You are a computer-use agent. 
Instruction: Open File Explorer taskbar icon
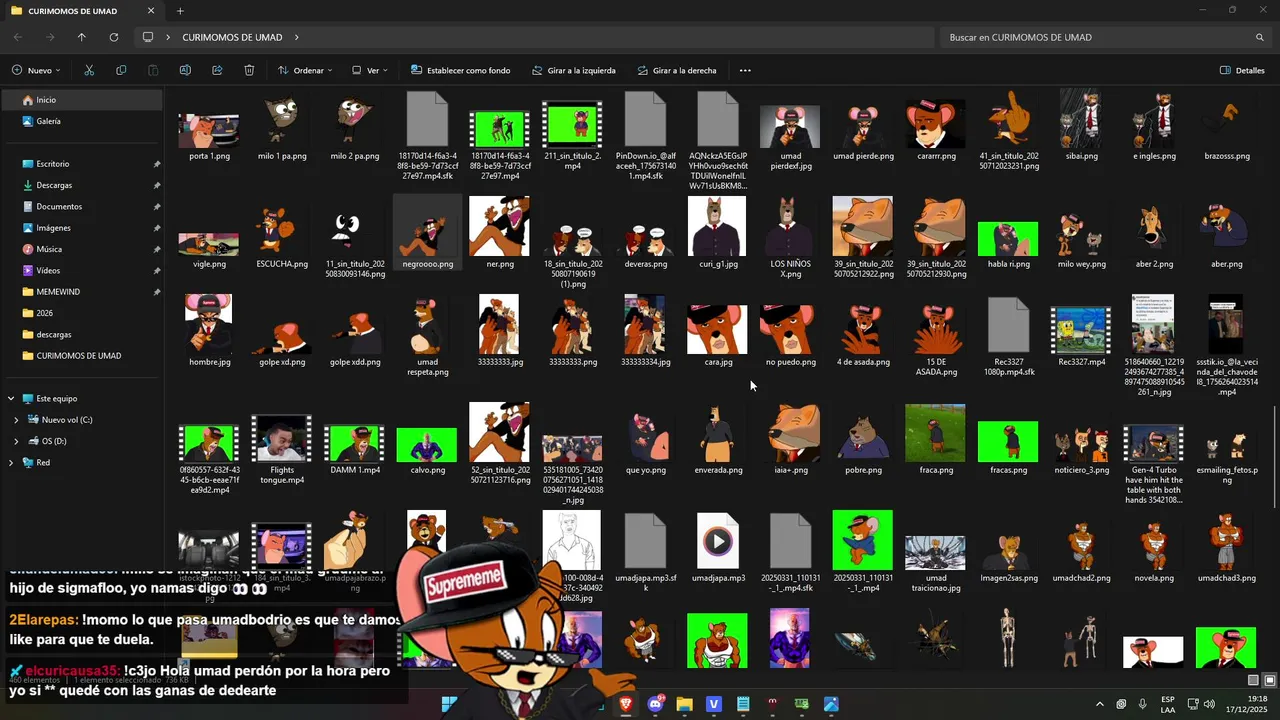[x=684, y=704]
